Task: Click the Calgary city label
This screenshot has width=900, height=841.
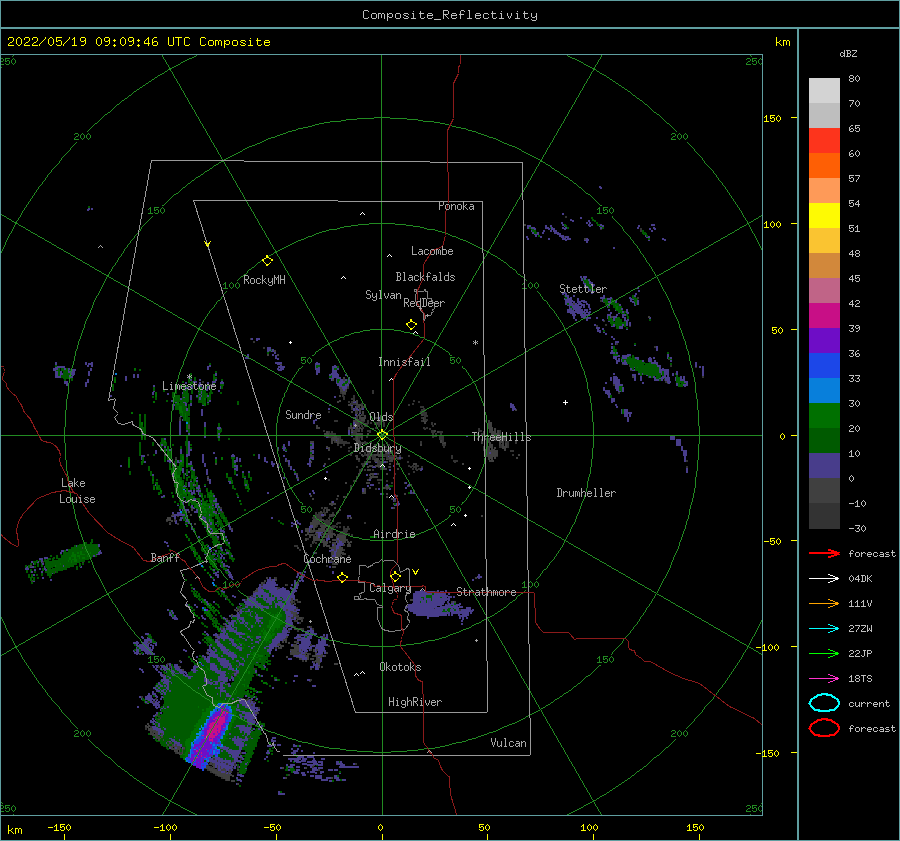Action: [x=390, y=588]
